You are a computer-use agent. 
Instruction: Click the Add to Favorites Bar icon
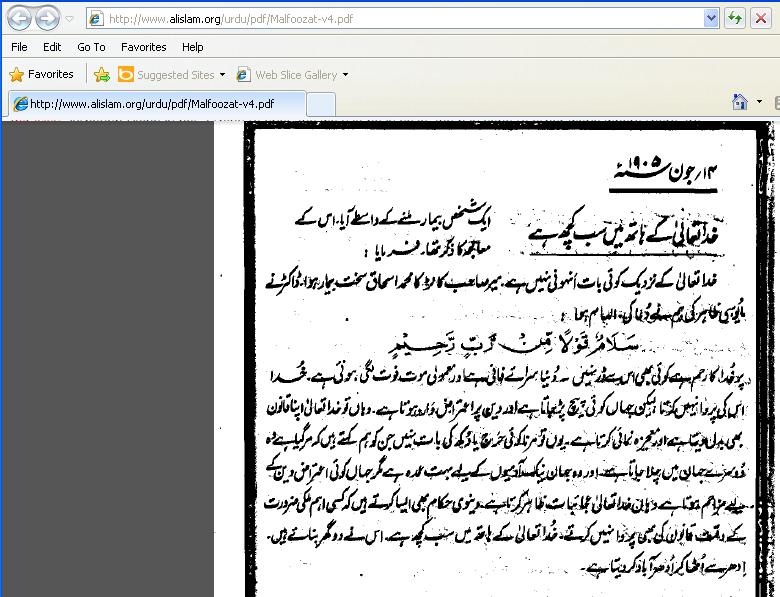coord(101,74)
